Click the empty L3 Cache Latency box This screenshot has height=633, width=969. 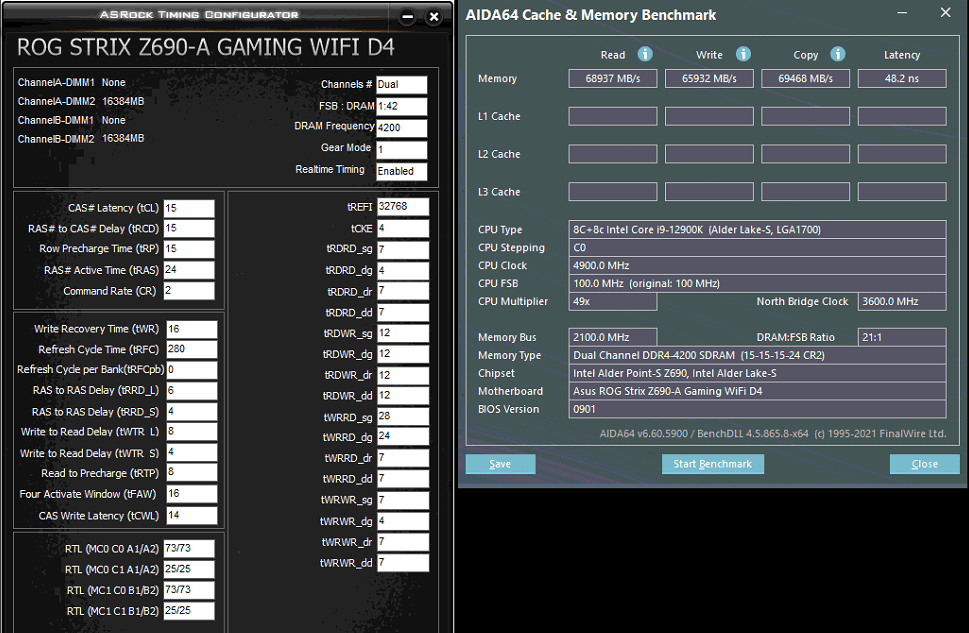coord(902,192)
